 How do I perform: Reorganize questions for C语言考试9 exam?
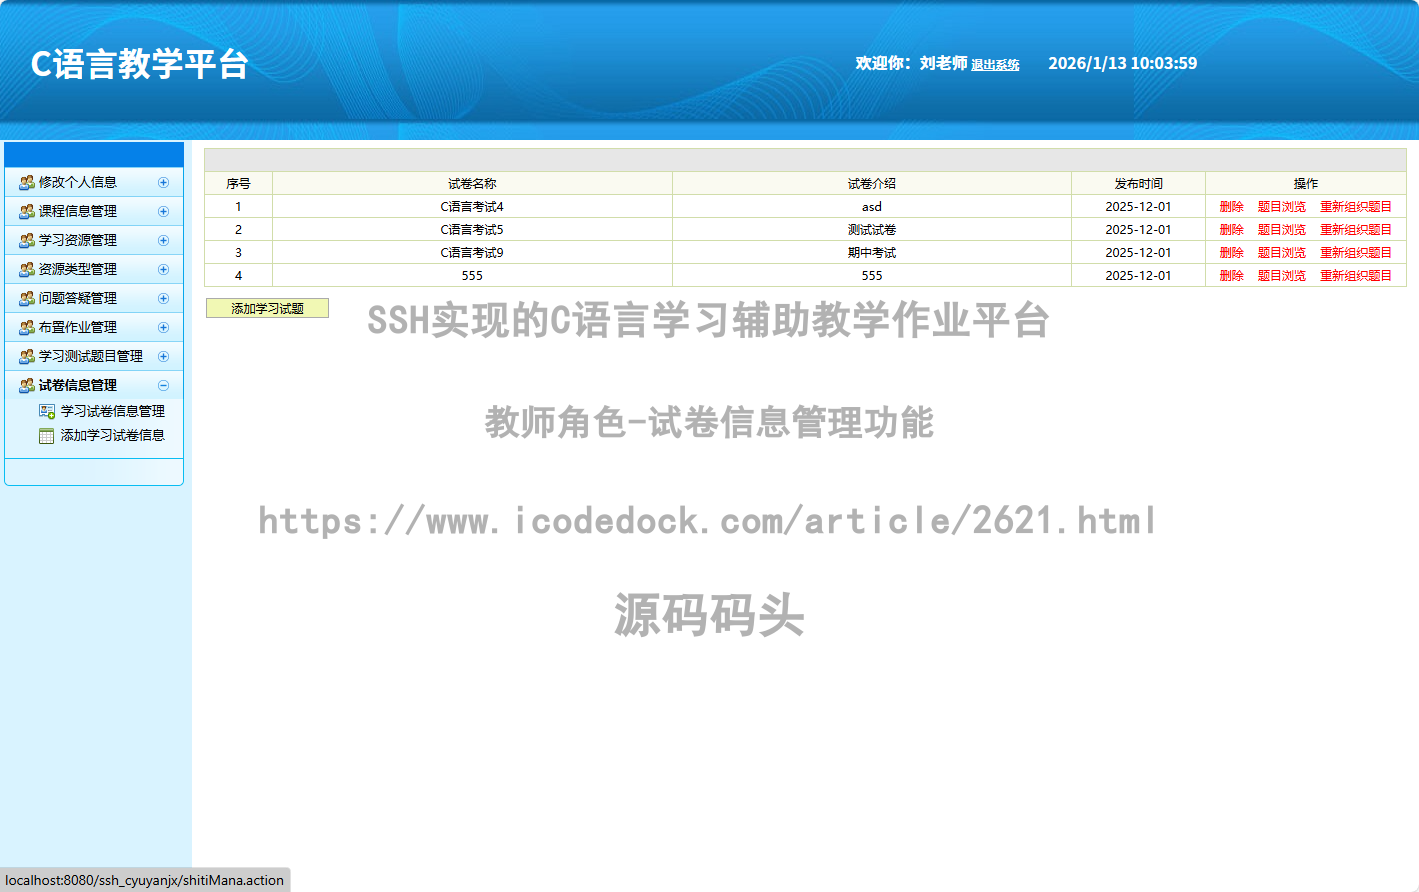point(1355,253)
